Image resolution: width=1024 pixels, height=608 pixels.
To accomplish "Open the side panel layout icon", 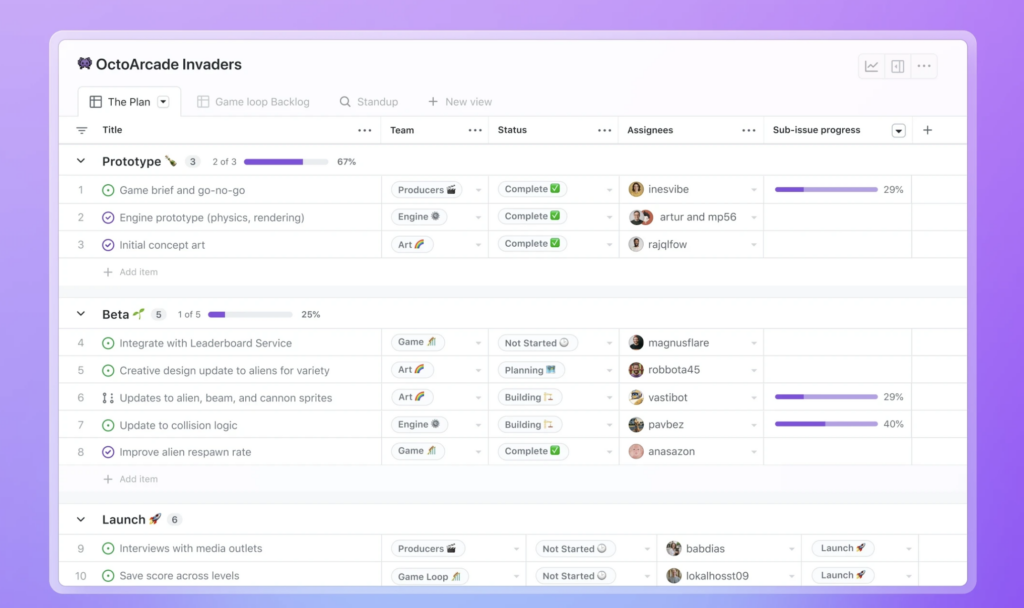I will (x=898, y=66).
